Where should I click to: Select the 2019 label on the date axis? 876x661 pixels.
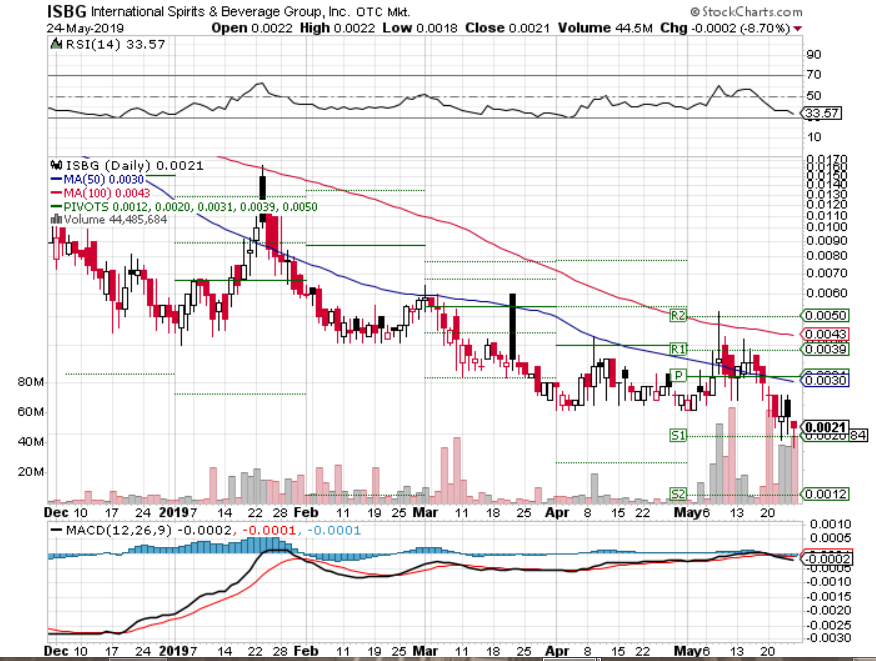pyautogui.click(x=173, y=511)
